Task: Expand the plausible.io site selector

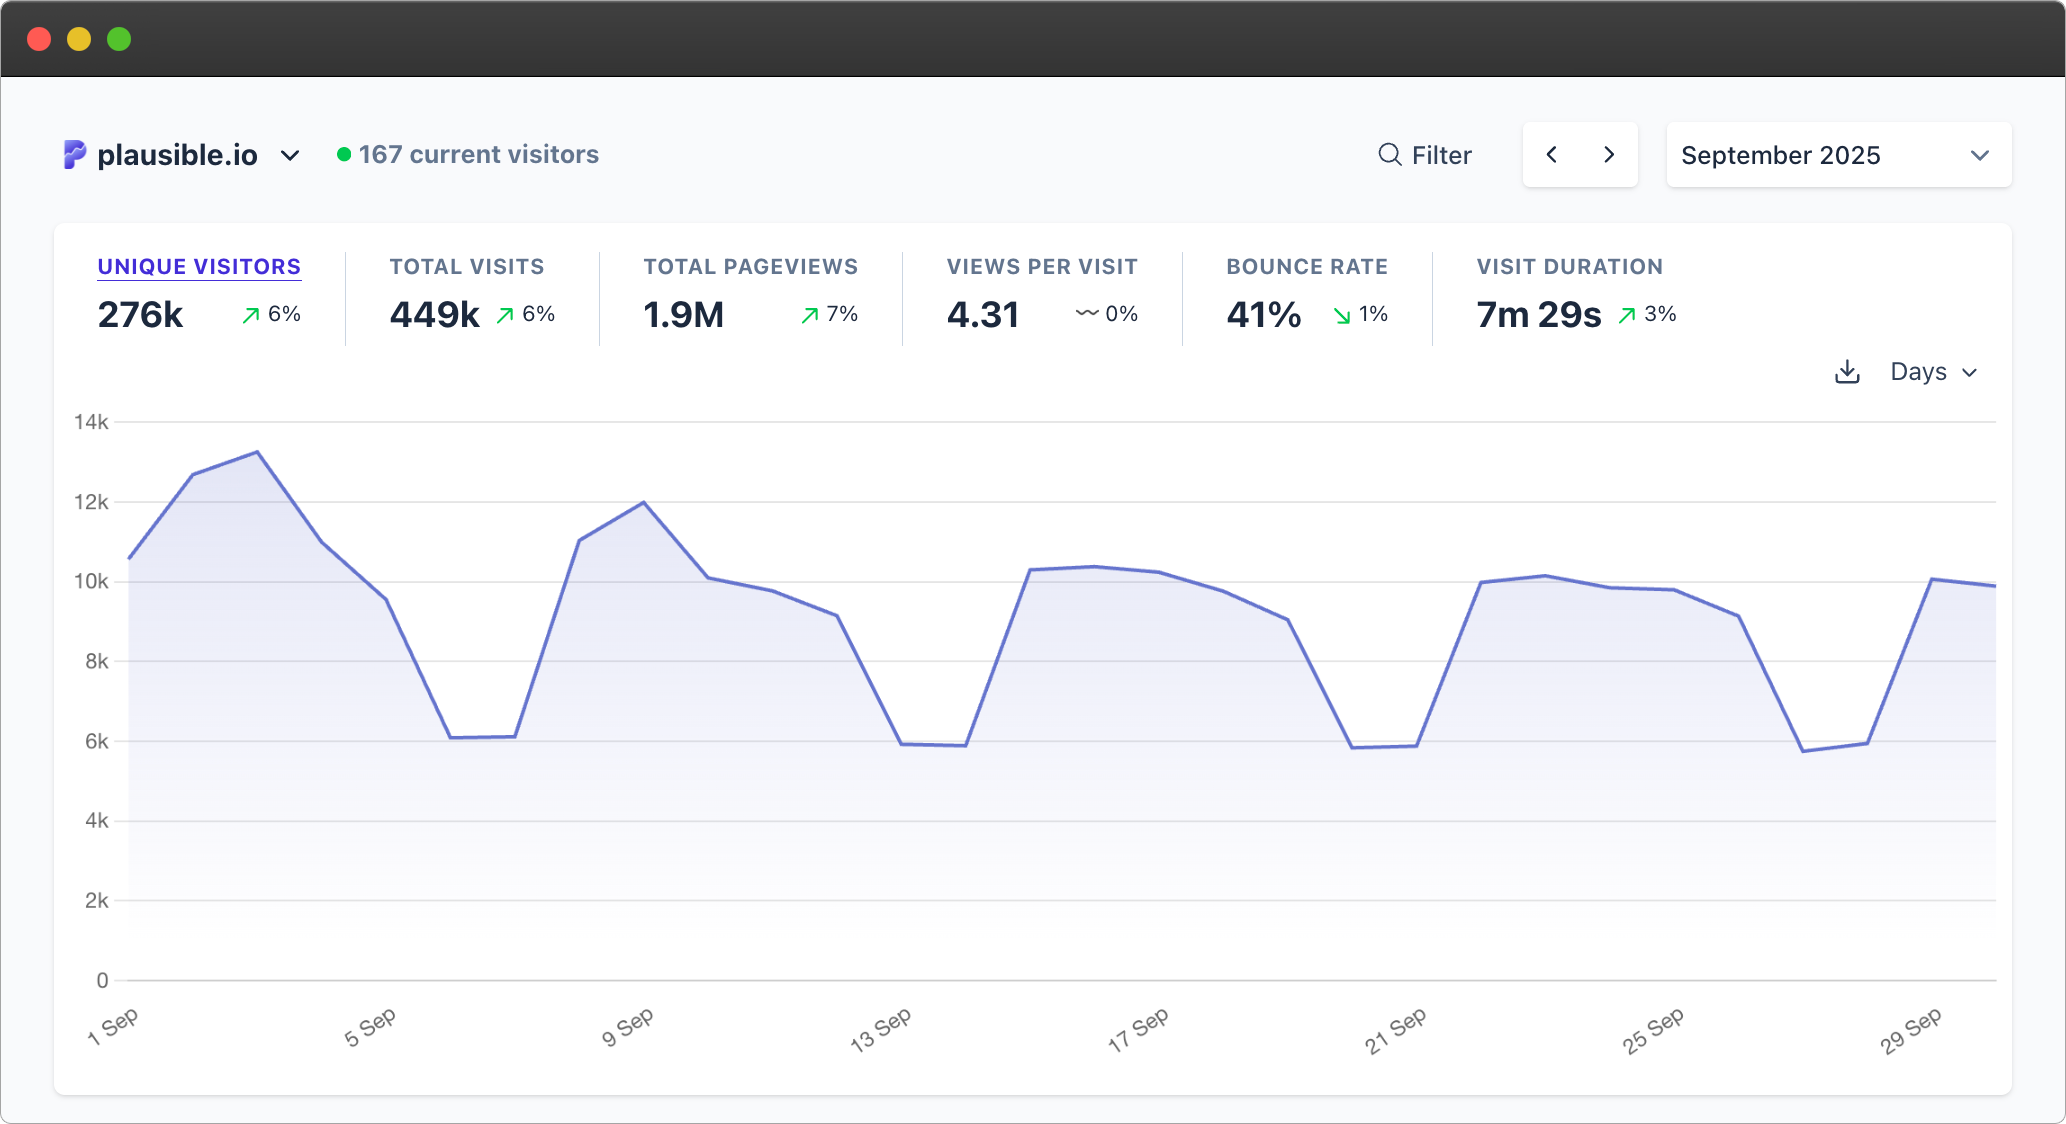Action: coord(290,156)
